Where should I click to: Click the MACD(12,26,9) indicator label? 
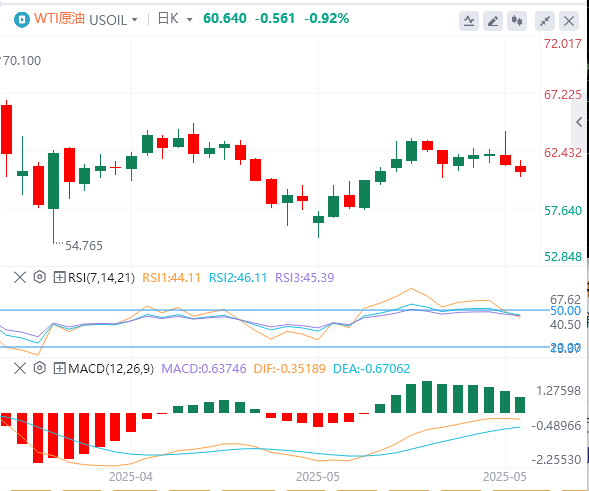pyautogui.click(x=111, y=369)
